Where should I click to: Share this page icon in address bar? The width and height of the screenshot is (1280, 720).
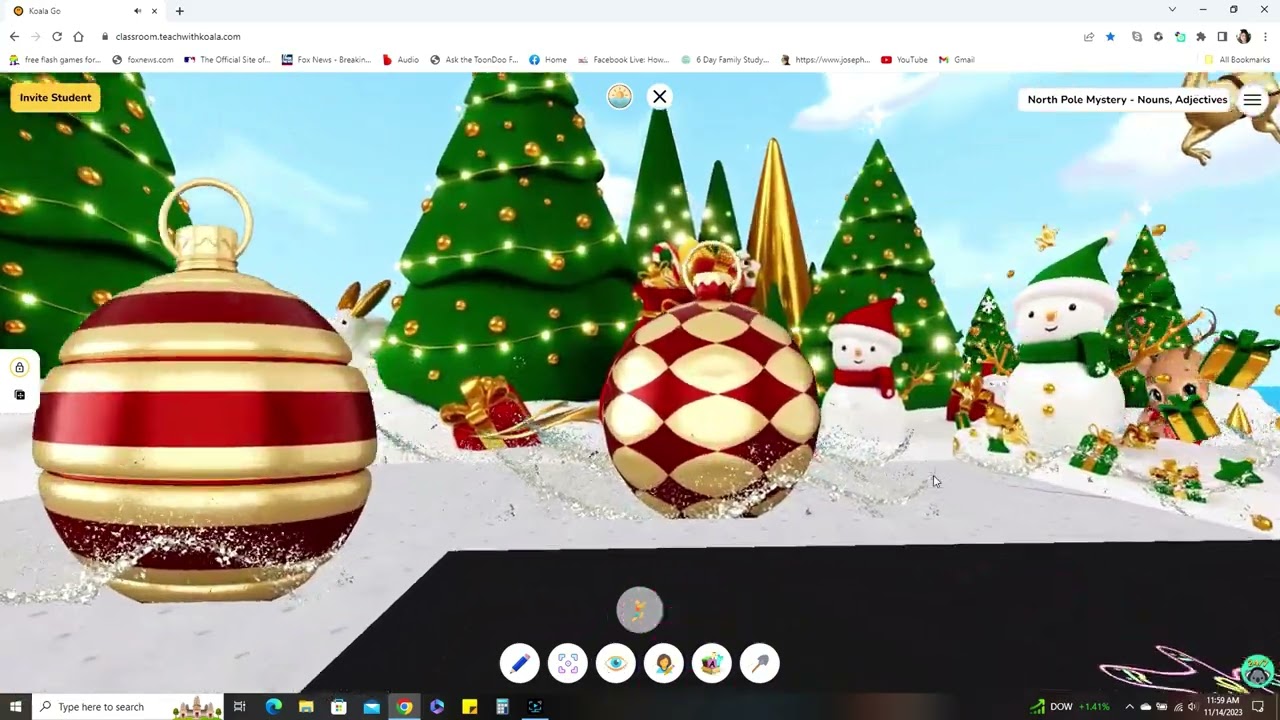(x=1088, y=37)
